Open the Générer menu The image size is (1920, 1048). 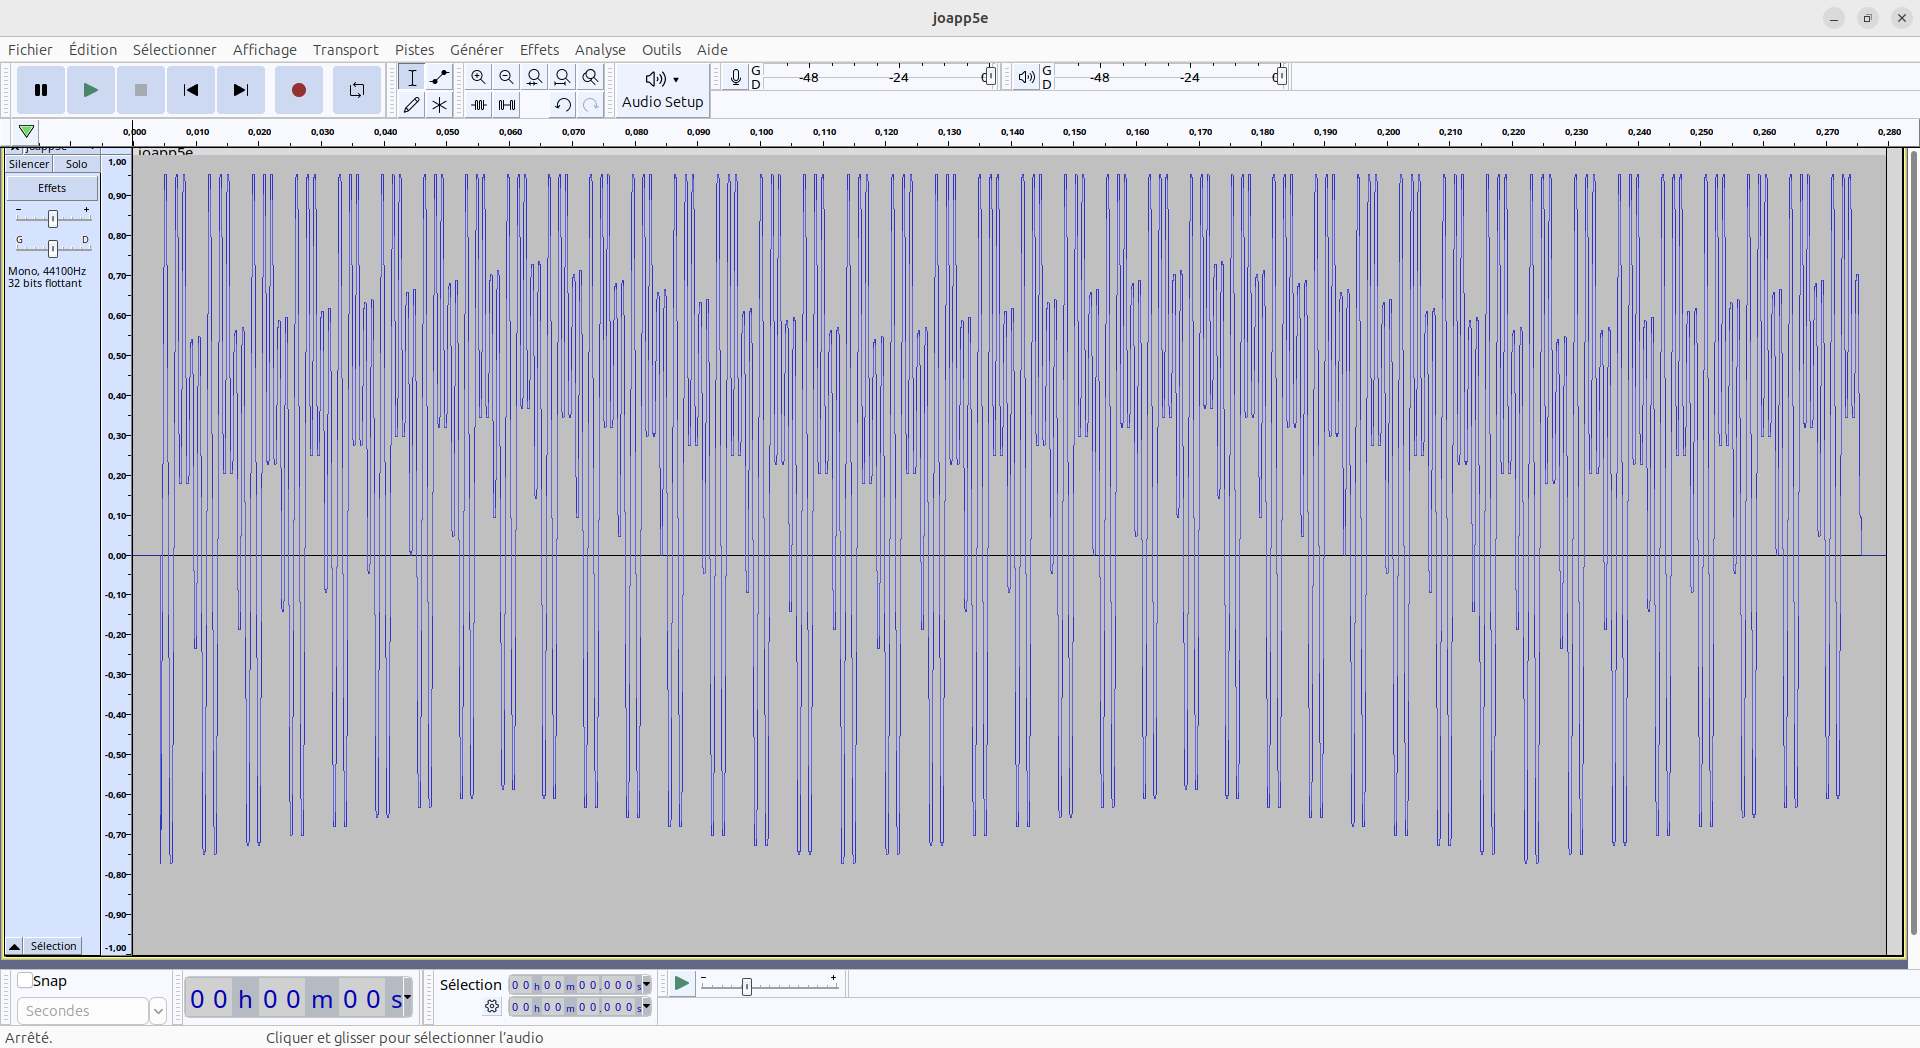coord(476,50)
